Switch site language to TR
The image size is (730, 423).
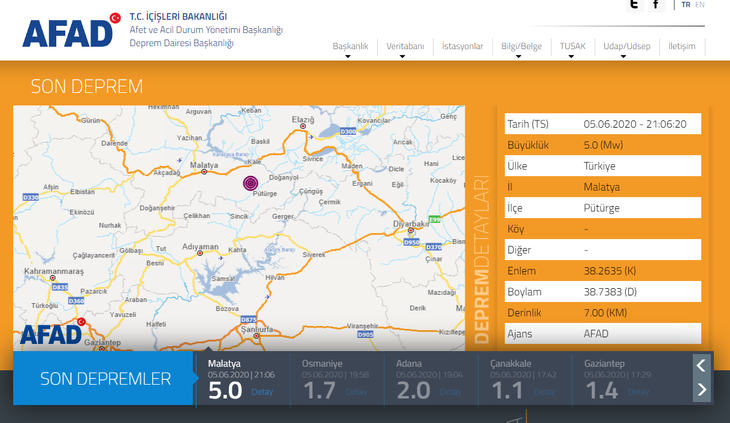[x=685, y=5]
